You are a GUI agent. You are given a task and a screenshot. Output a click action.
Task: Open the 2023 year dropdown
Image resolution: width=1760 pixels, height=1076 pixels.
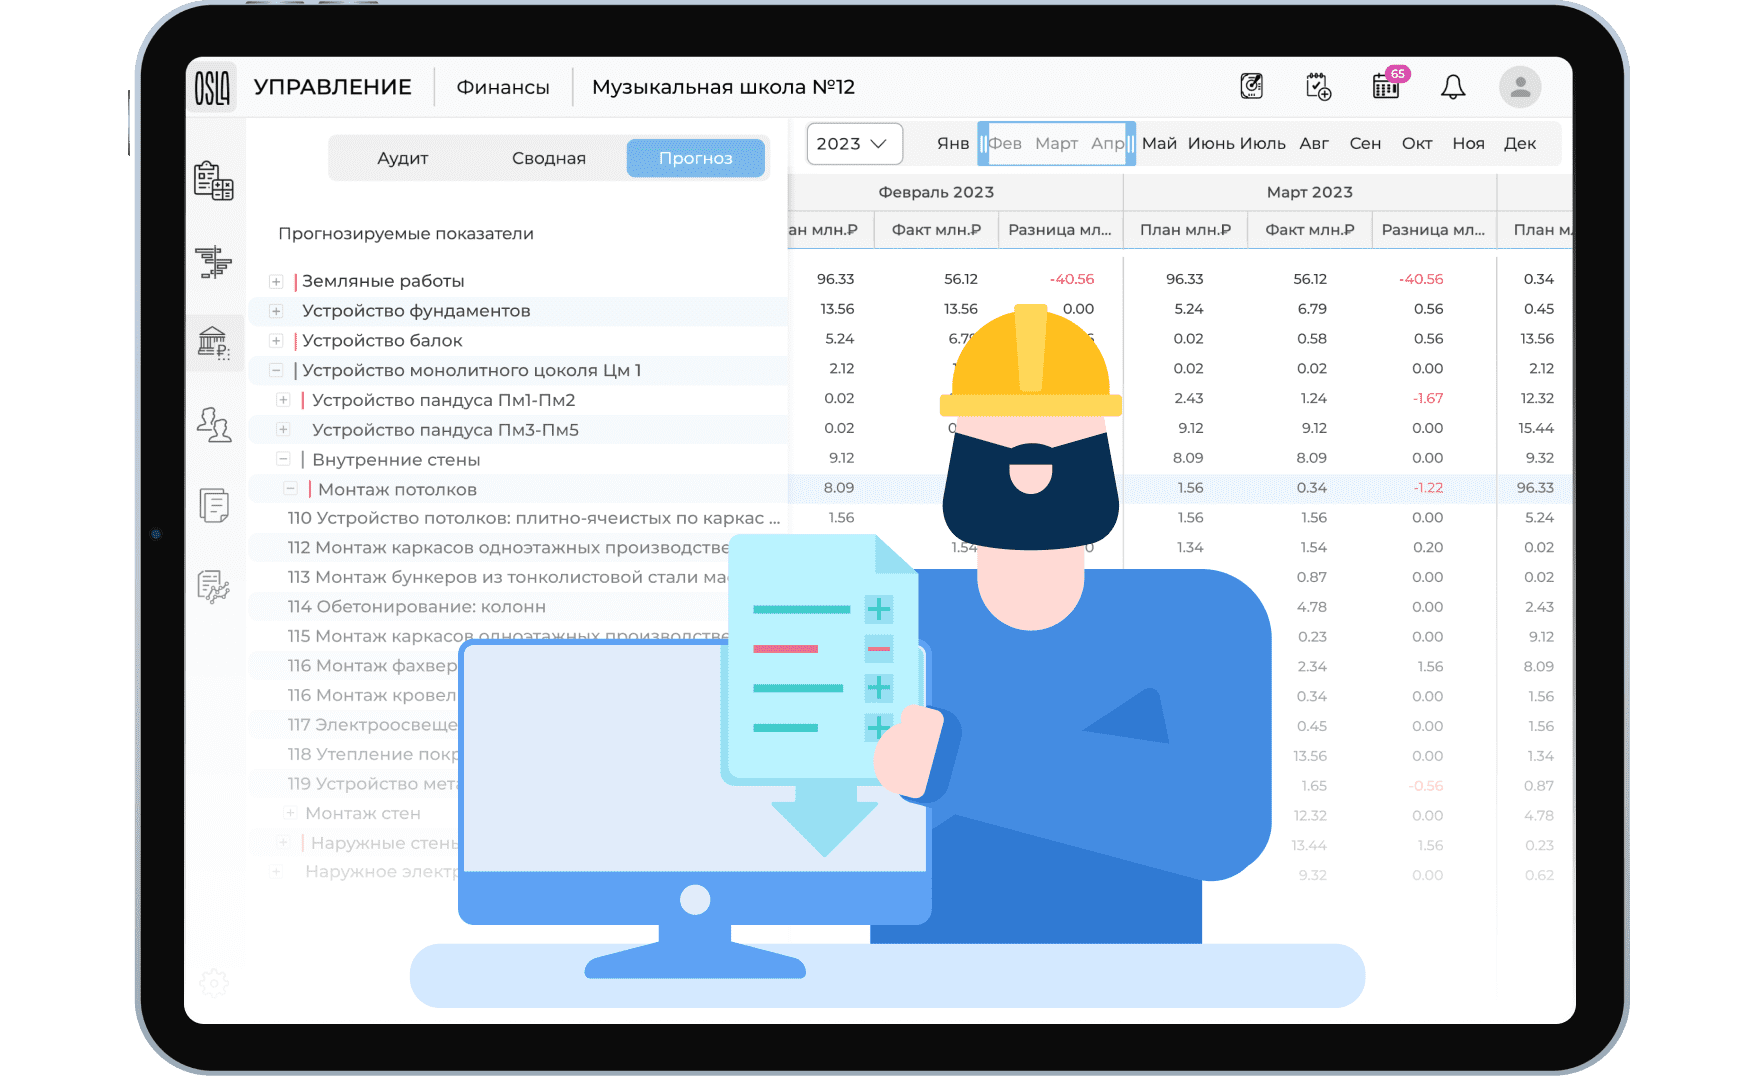853,144
